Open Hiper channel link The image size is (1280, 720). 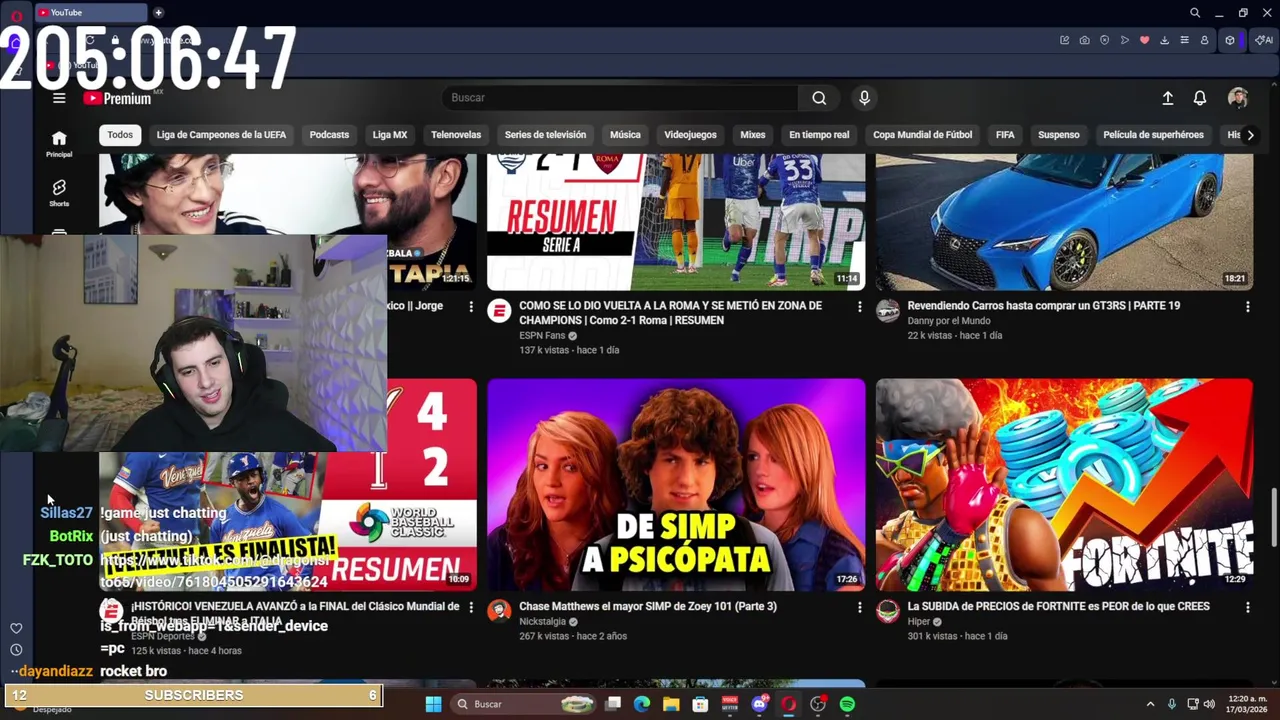click(x=920, y=621)
